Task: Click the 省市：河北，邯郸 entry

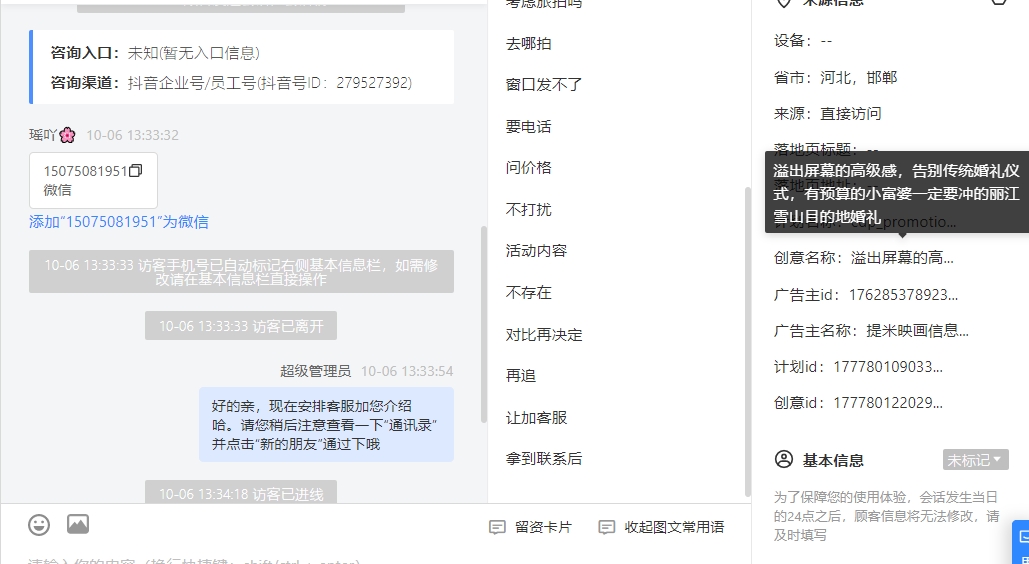Action: click(835, 78)
